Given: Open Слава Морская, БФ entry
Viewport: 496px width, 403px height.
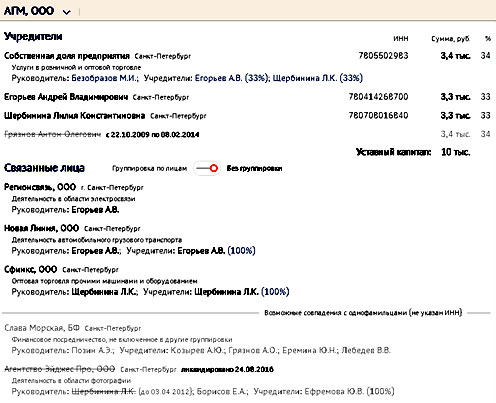Looking at the screenshot, I should (x=42, y=328).
